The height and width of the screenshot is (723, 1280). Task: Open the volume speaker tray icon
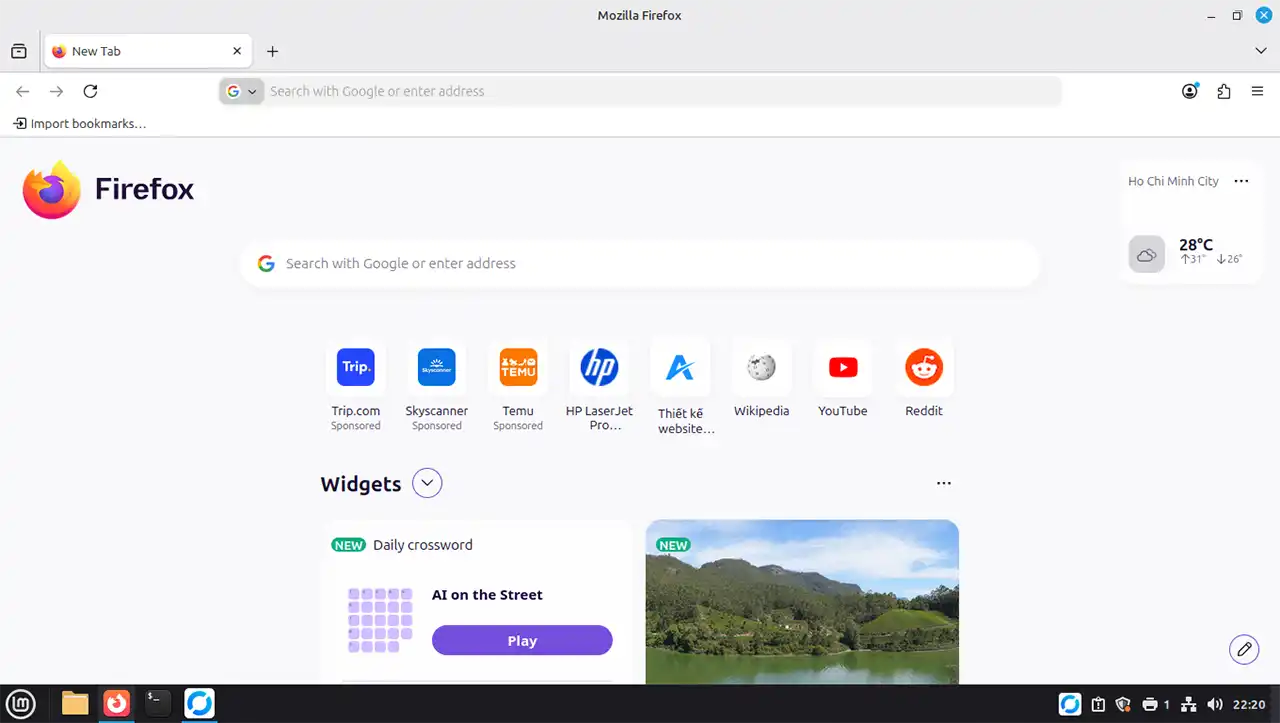(x=1215, y=704)
